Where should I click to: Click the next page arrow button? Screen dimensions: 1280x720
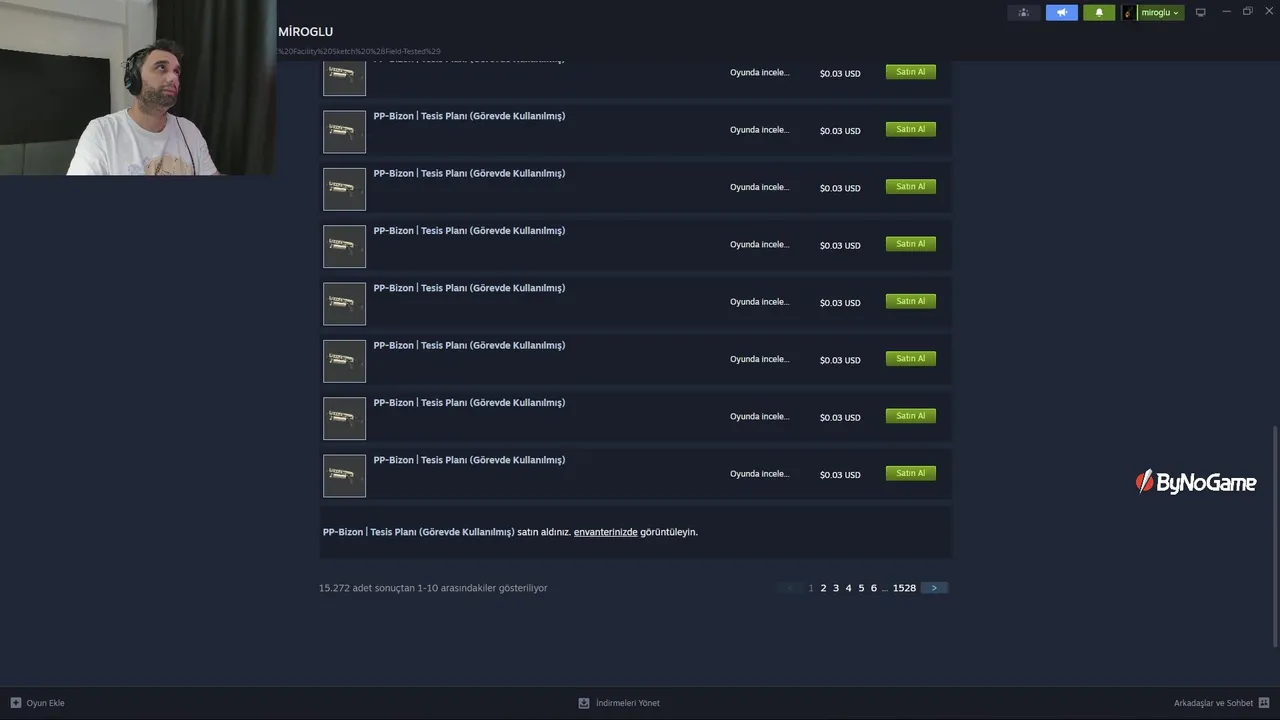934,588
